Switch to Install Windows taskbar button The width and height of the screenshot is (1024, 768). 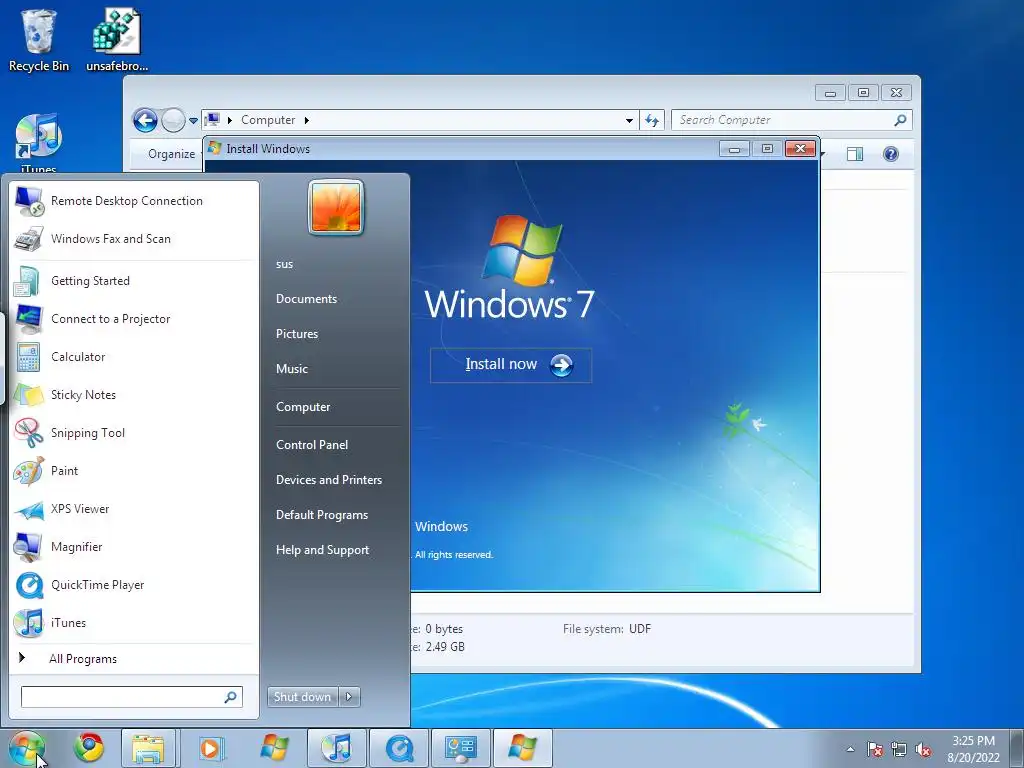coord(522,748)
